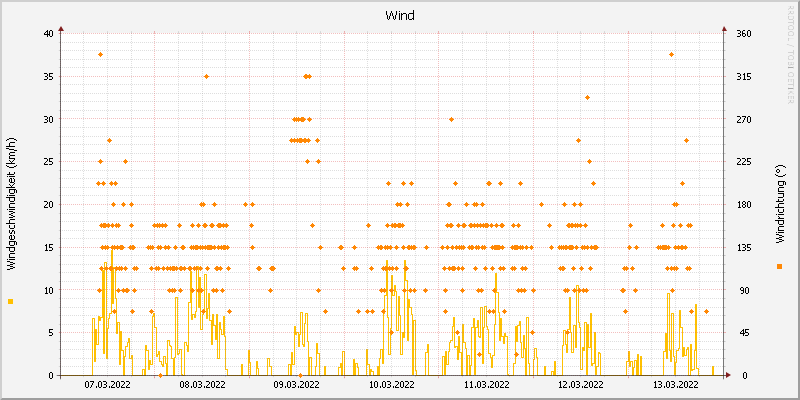Click left axis value 20
The width and height of the screenshot is (800, 400).
(x=48, y=205)
